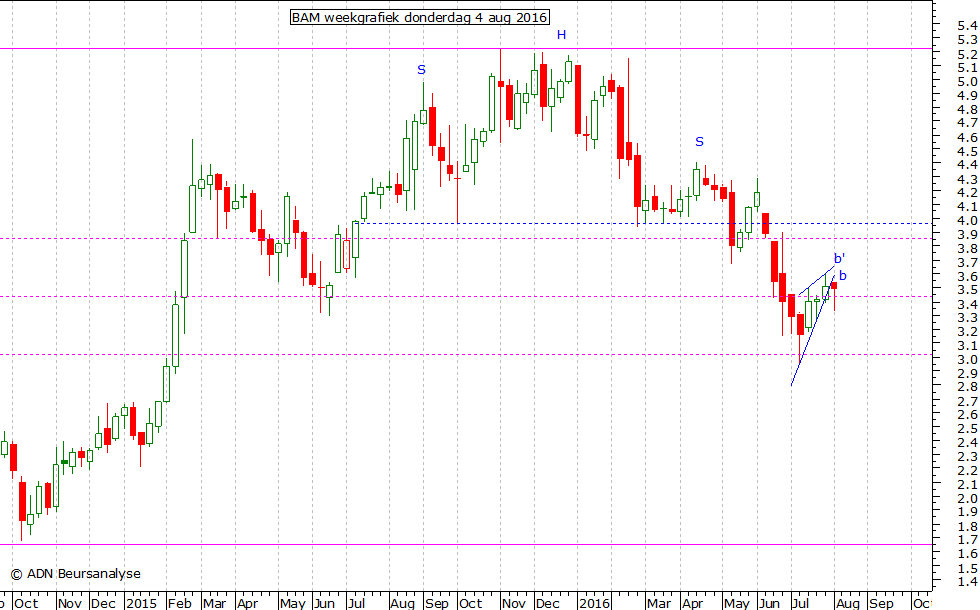Click the last red candle of the chart
Image resolution: width=980 pixels, height=610 pixels.
834,286
